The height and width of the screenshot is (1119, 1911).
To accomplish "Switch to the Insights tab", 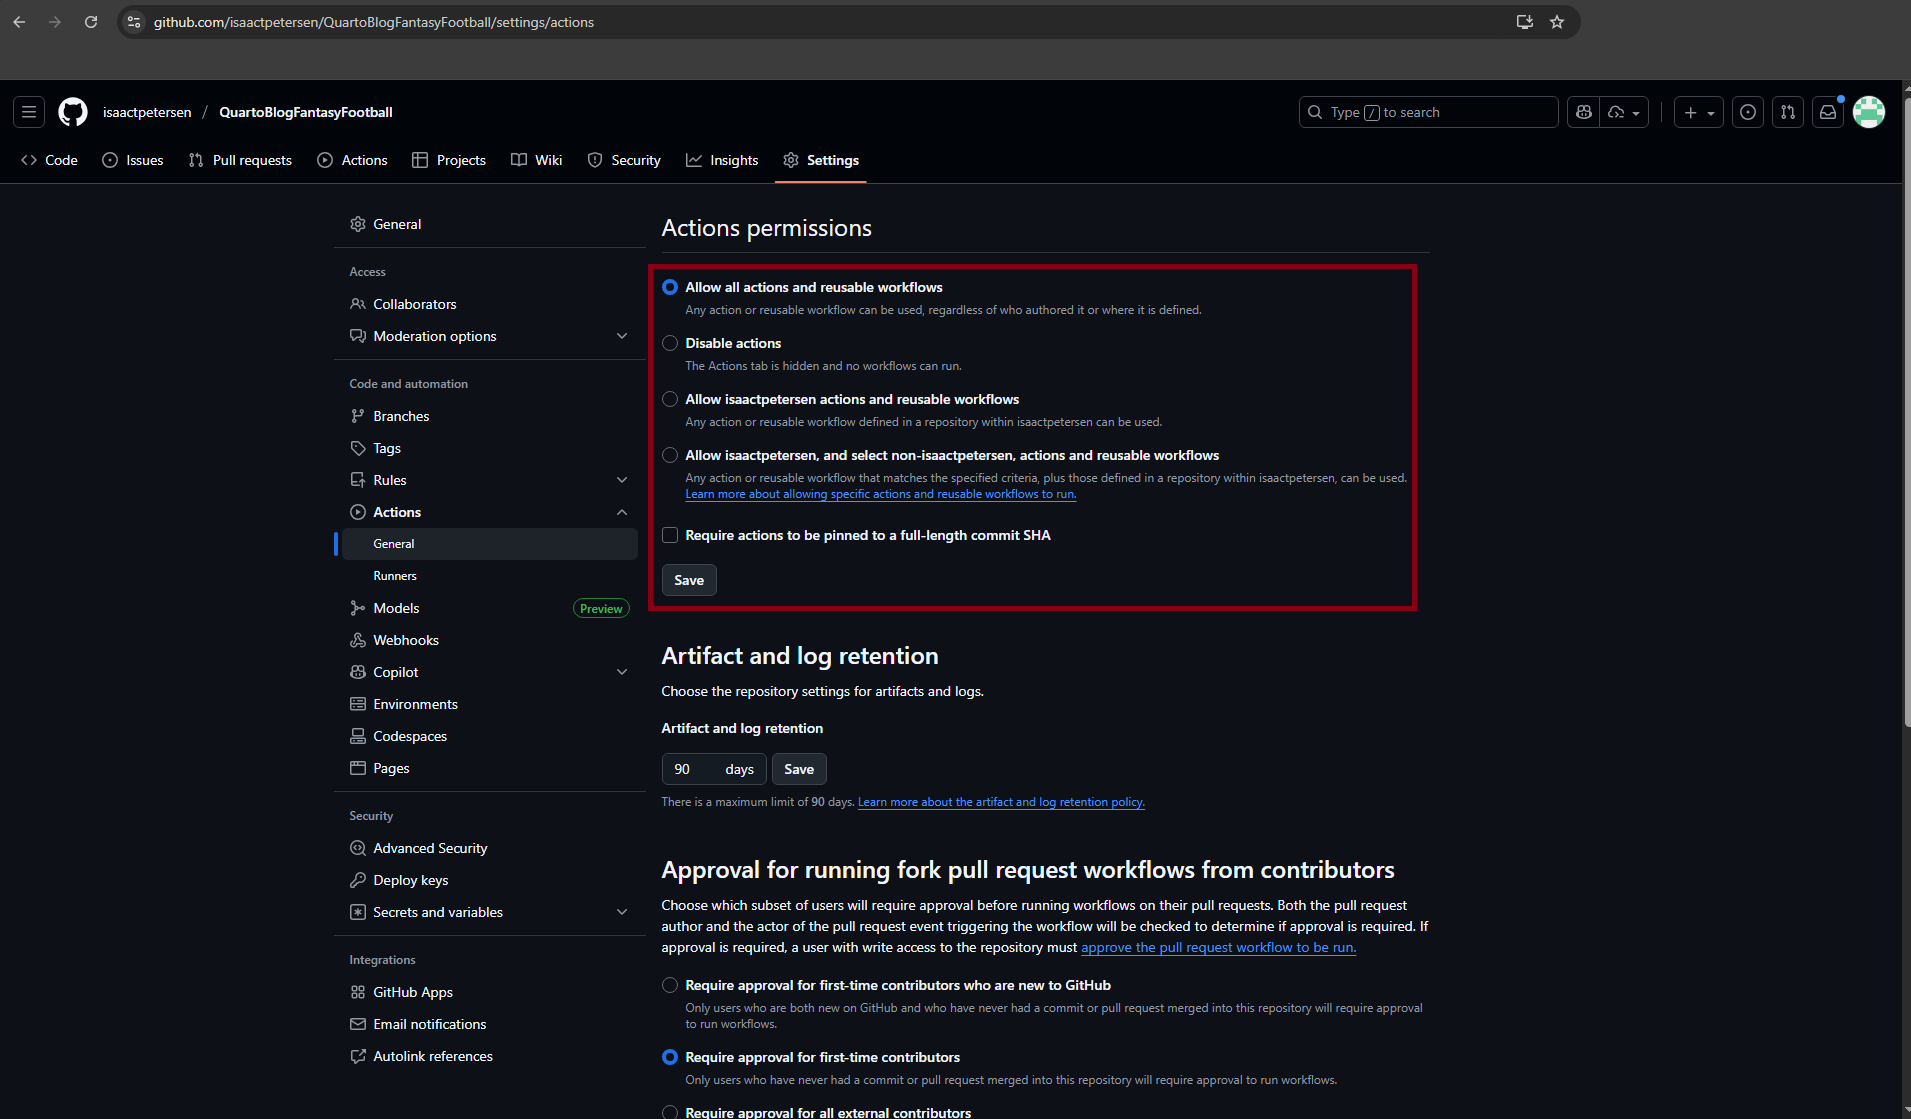I will click(722, 160).
